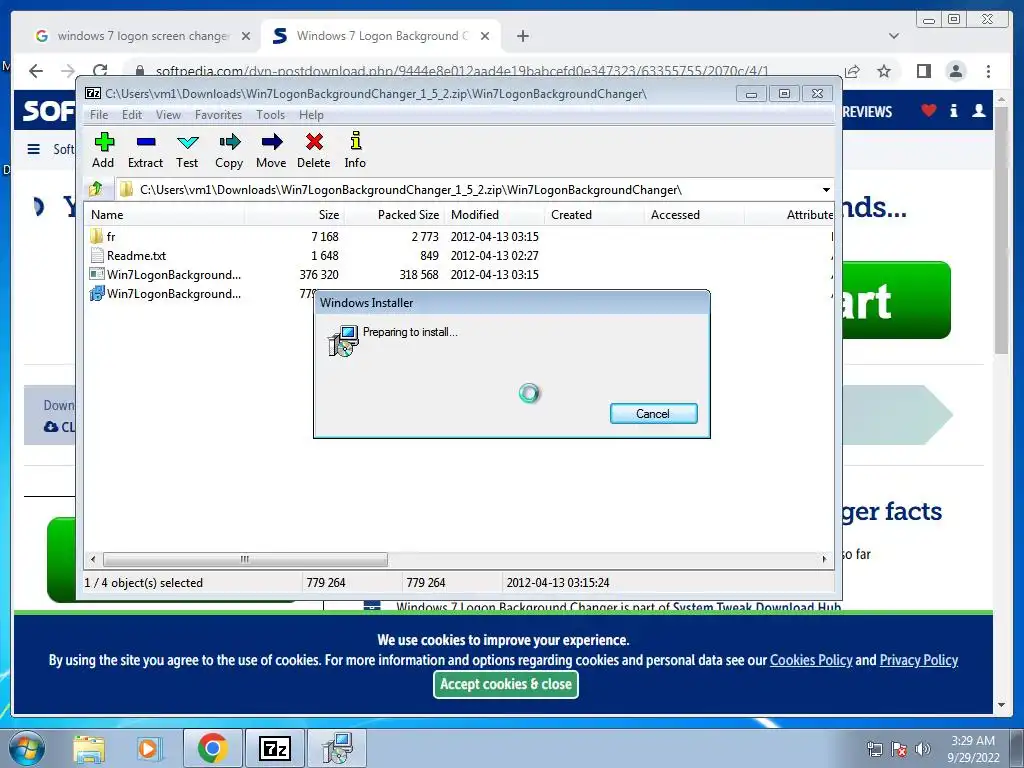Go up one folder level in 7-Zip
The height and width of the screenshot is (768, 1024).
click(95, 189)
